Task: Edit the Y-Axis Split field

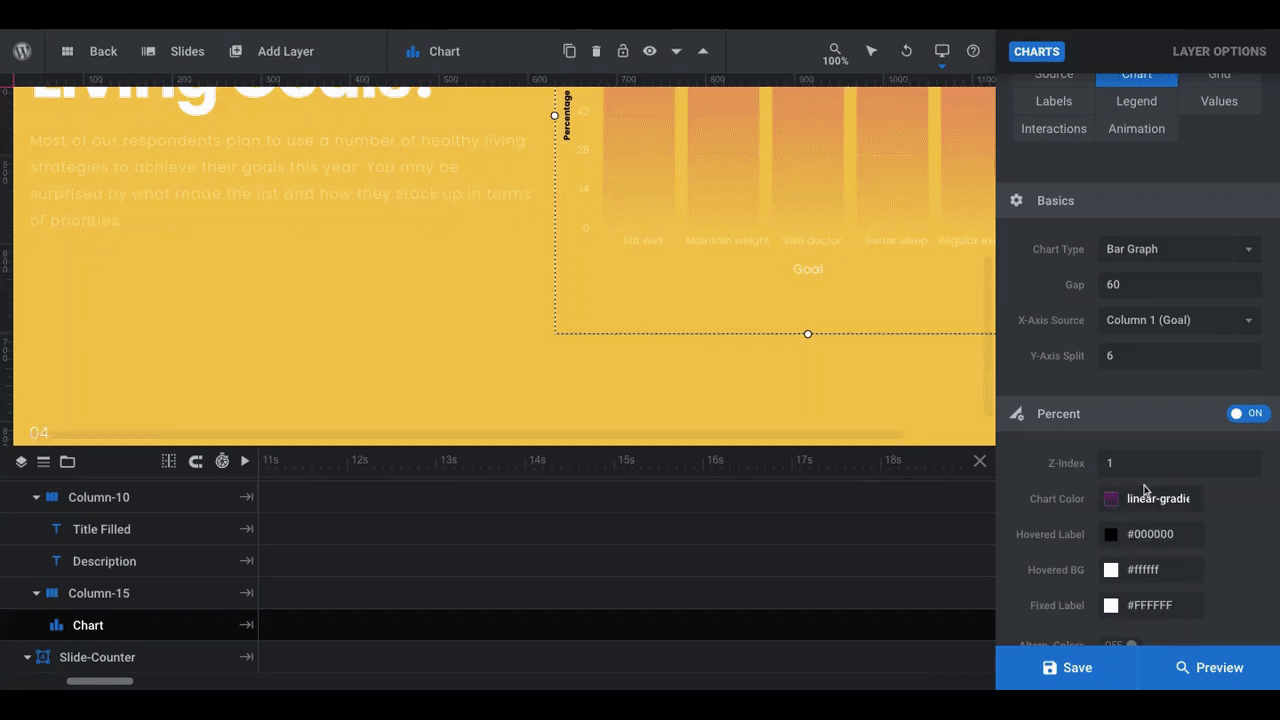Action: click(1180, 356)
